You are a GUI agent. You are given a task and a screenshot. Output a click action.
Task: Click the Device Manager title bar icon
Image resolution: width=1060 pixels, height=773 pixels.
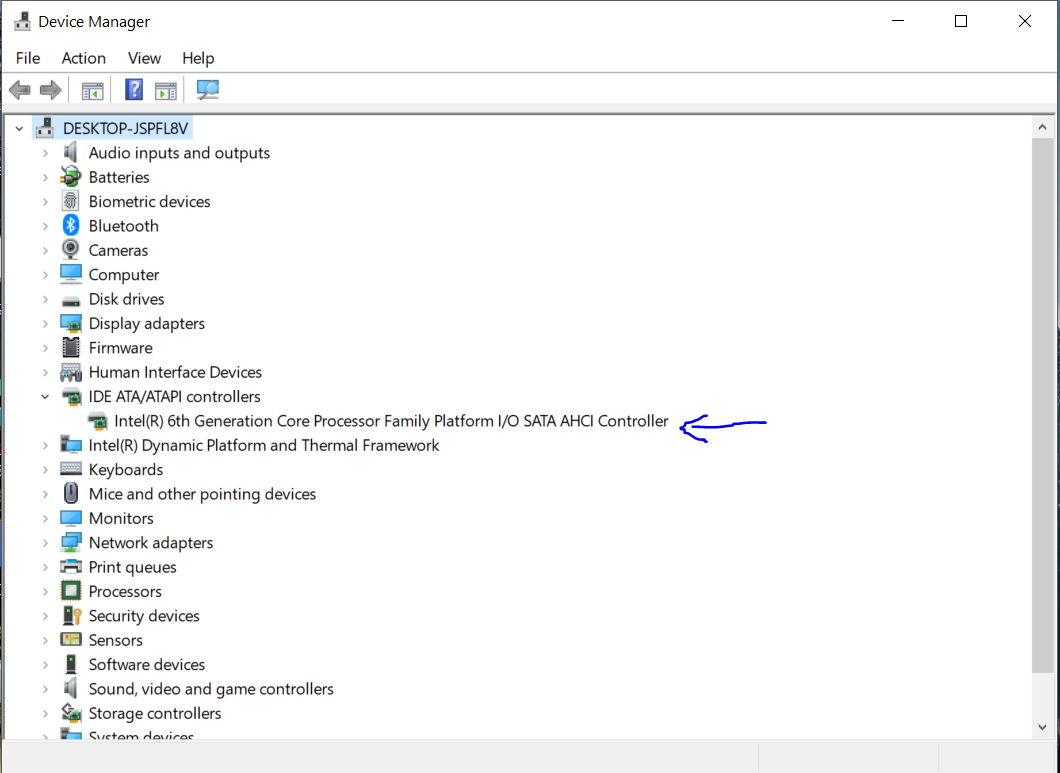coord(22,21)
